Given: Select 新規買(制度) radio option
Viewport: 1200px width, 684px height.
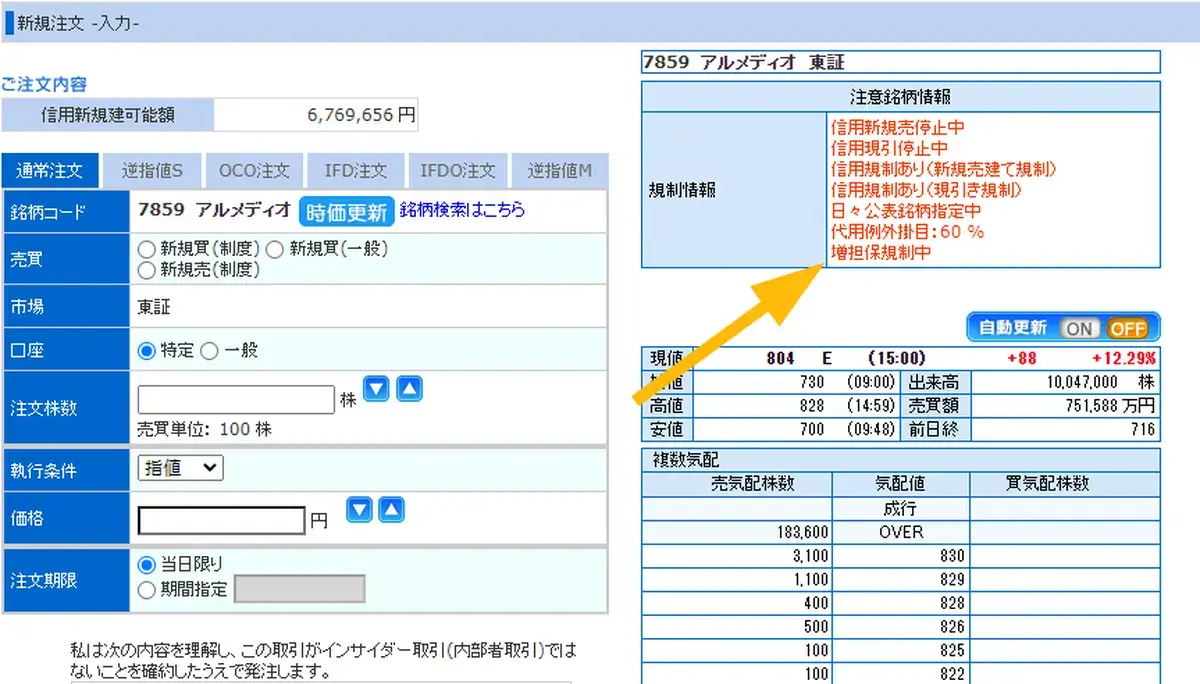Looking at the screenshot, I should tap(146, 249).
